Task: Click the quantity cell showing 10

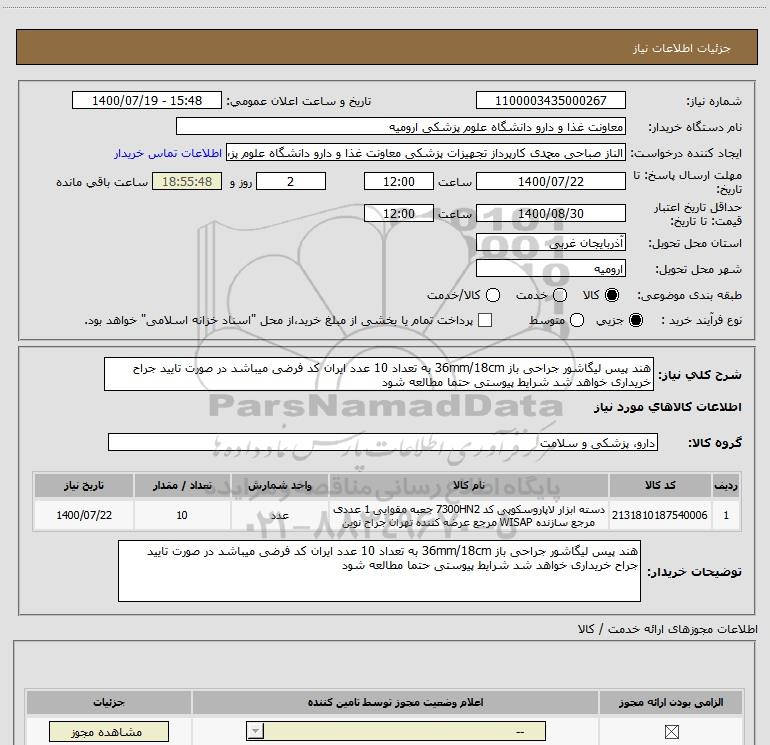Action: point(182,515)
